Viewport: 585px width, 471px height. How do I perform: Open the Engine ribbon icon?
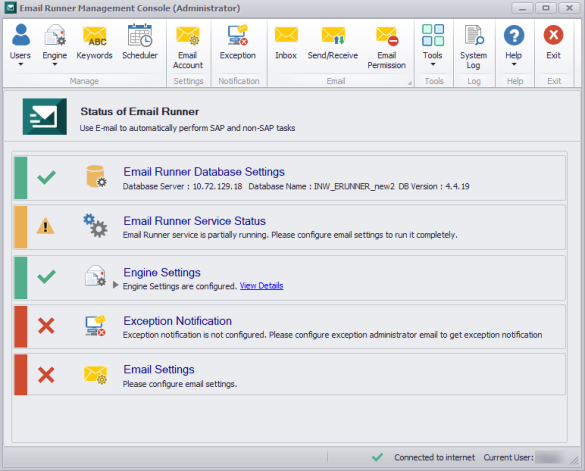55,35
